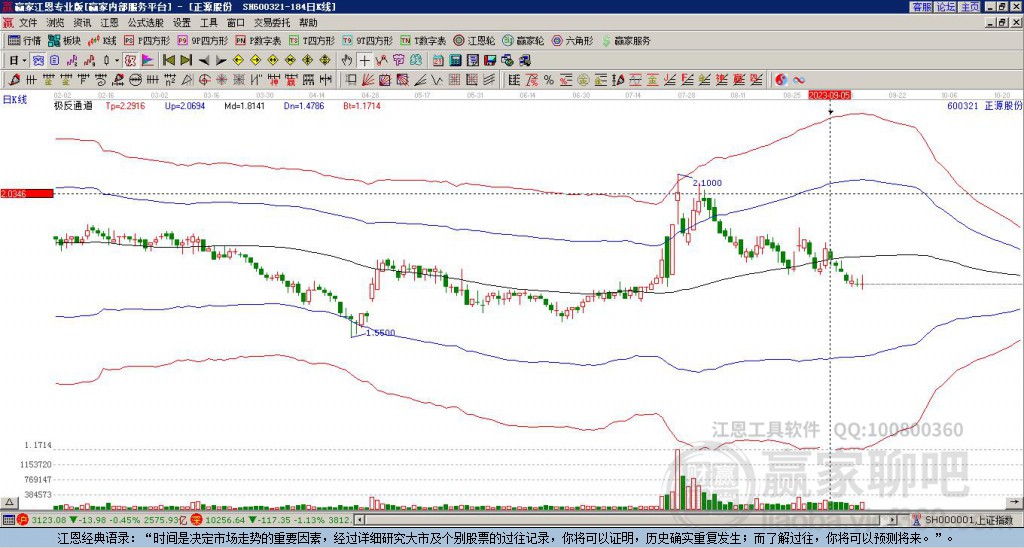Click the up-triangle button at bottom left
Screen dimensions: 1024x548
click(8, 502)
